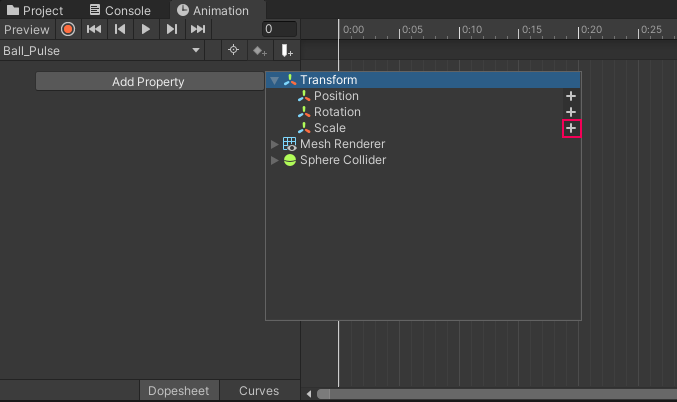Viewport: 677px width, 402px height.
Task: Click the add event icon
Action: pyautogui.click(x=287, y=50)
